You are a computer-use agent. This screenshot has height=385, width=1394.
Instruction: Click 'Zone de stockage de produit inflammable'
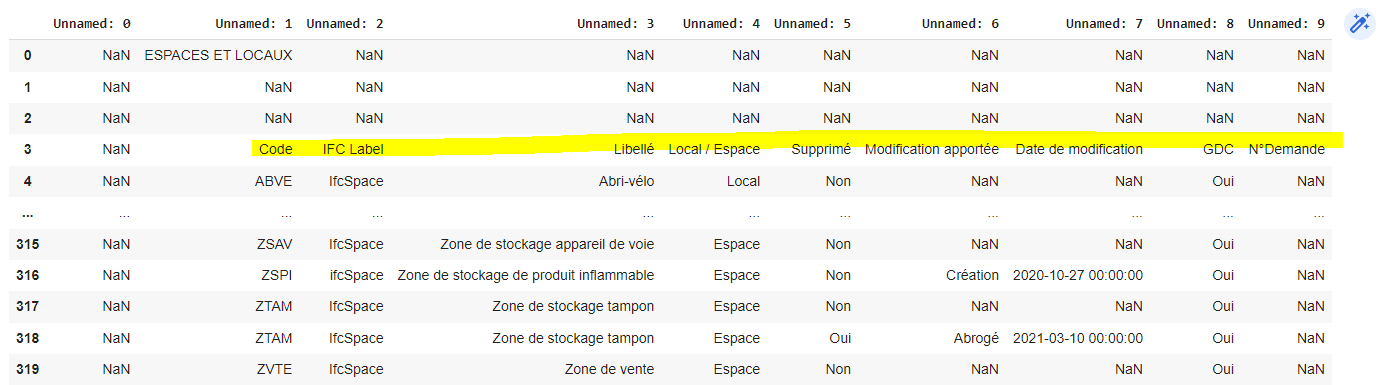[x=526, y=275]
